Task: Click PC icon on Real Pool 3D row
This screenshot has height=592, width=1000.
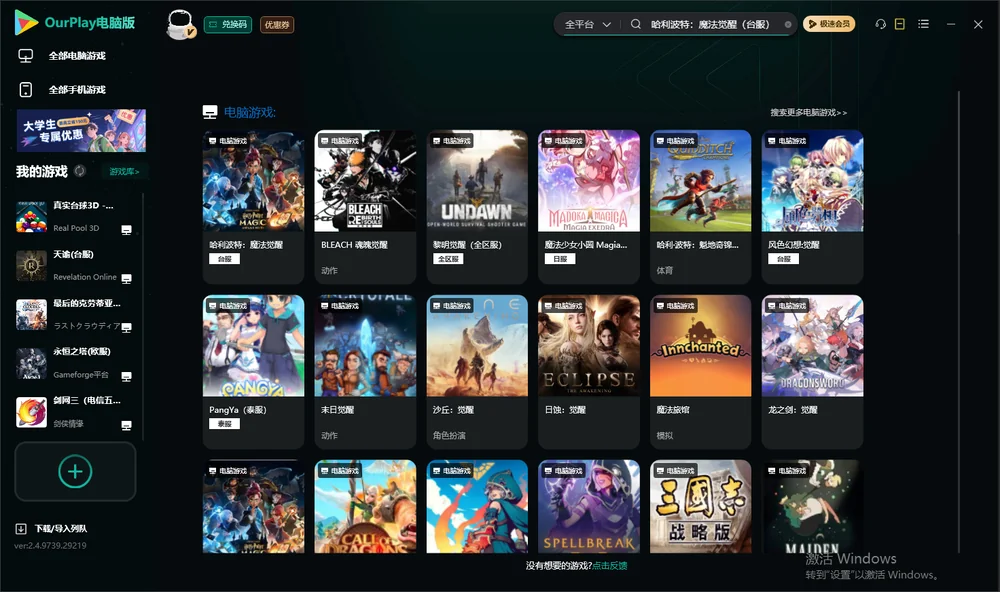Action: (126, 230)
